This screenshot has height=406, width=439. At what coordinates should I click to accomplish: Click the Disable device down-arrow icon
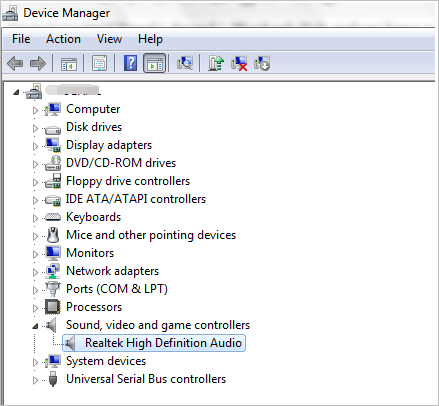[262, 63]
